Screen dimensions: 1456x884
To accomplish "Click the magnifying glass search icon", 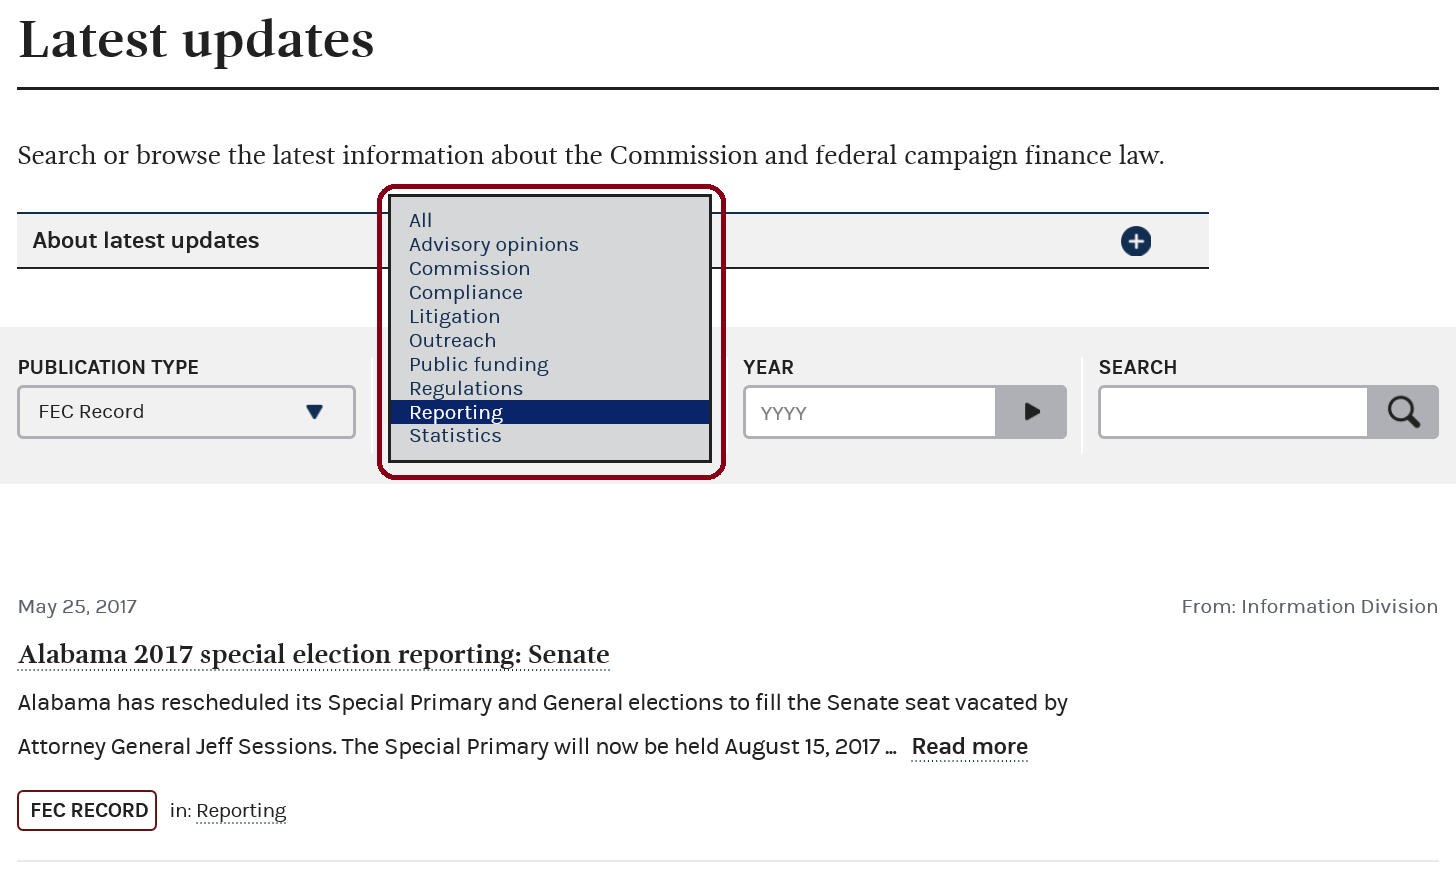I will point(1403,412).
